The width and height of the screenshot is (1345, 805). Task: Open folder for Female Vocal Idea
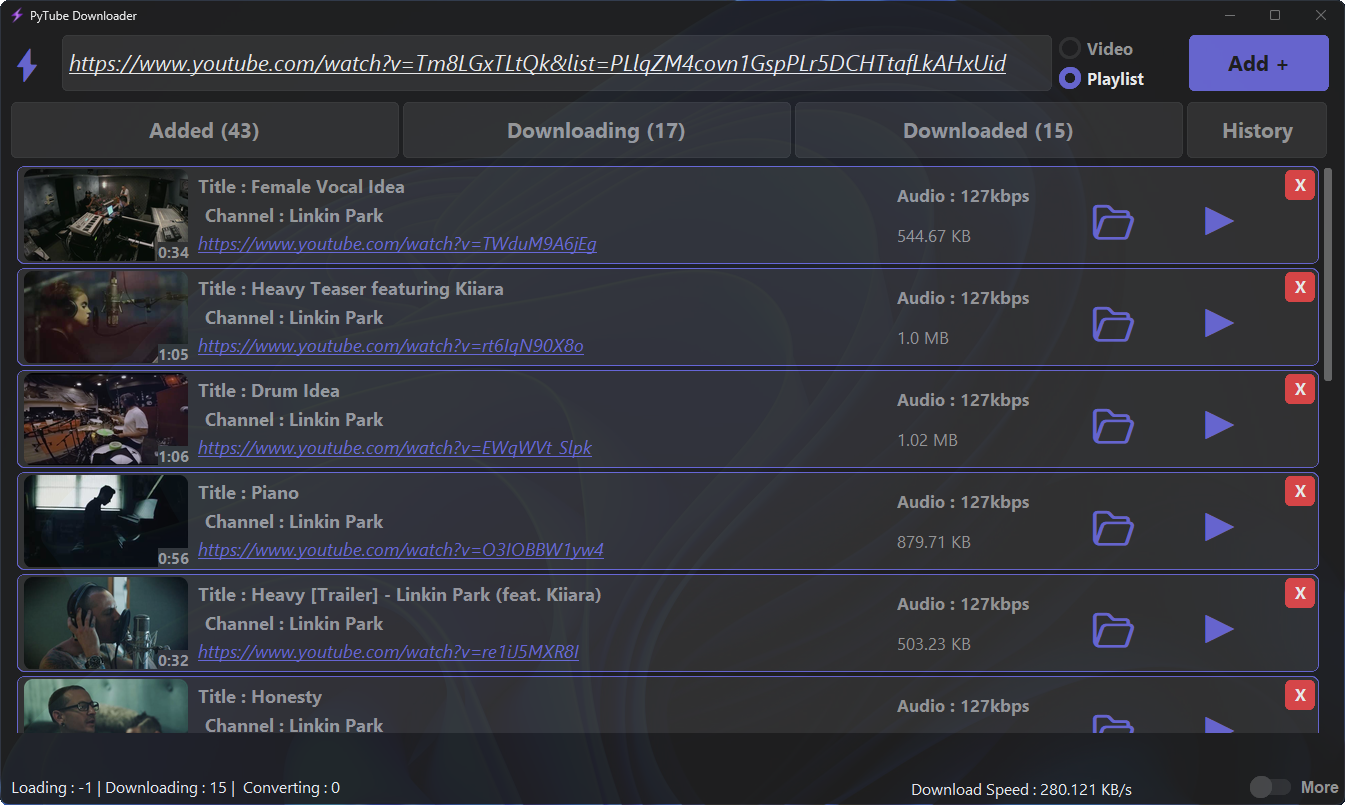point(1112,222)
